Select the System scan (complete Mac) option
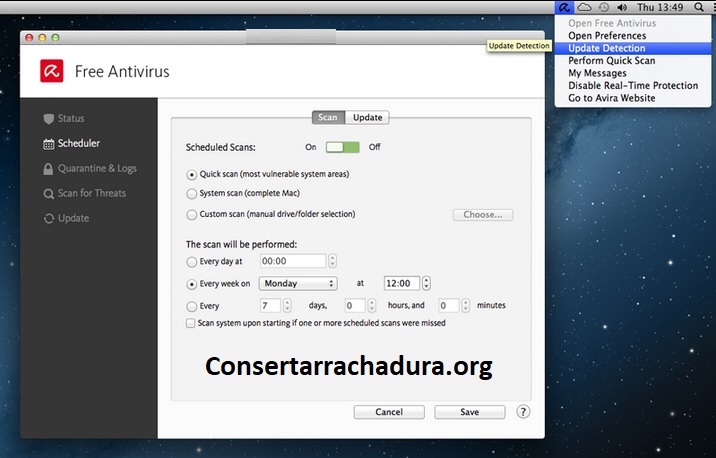 (x=192, y=194)
